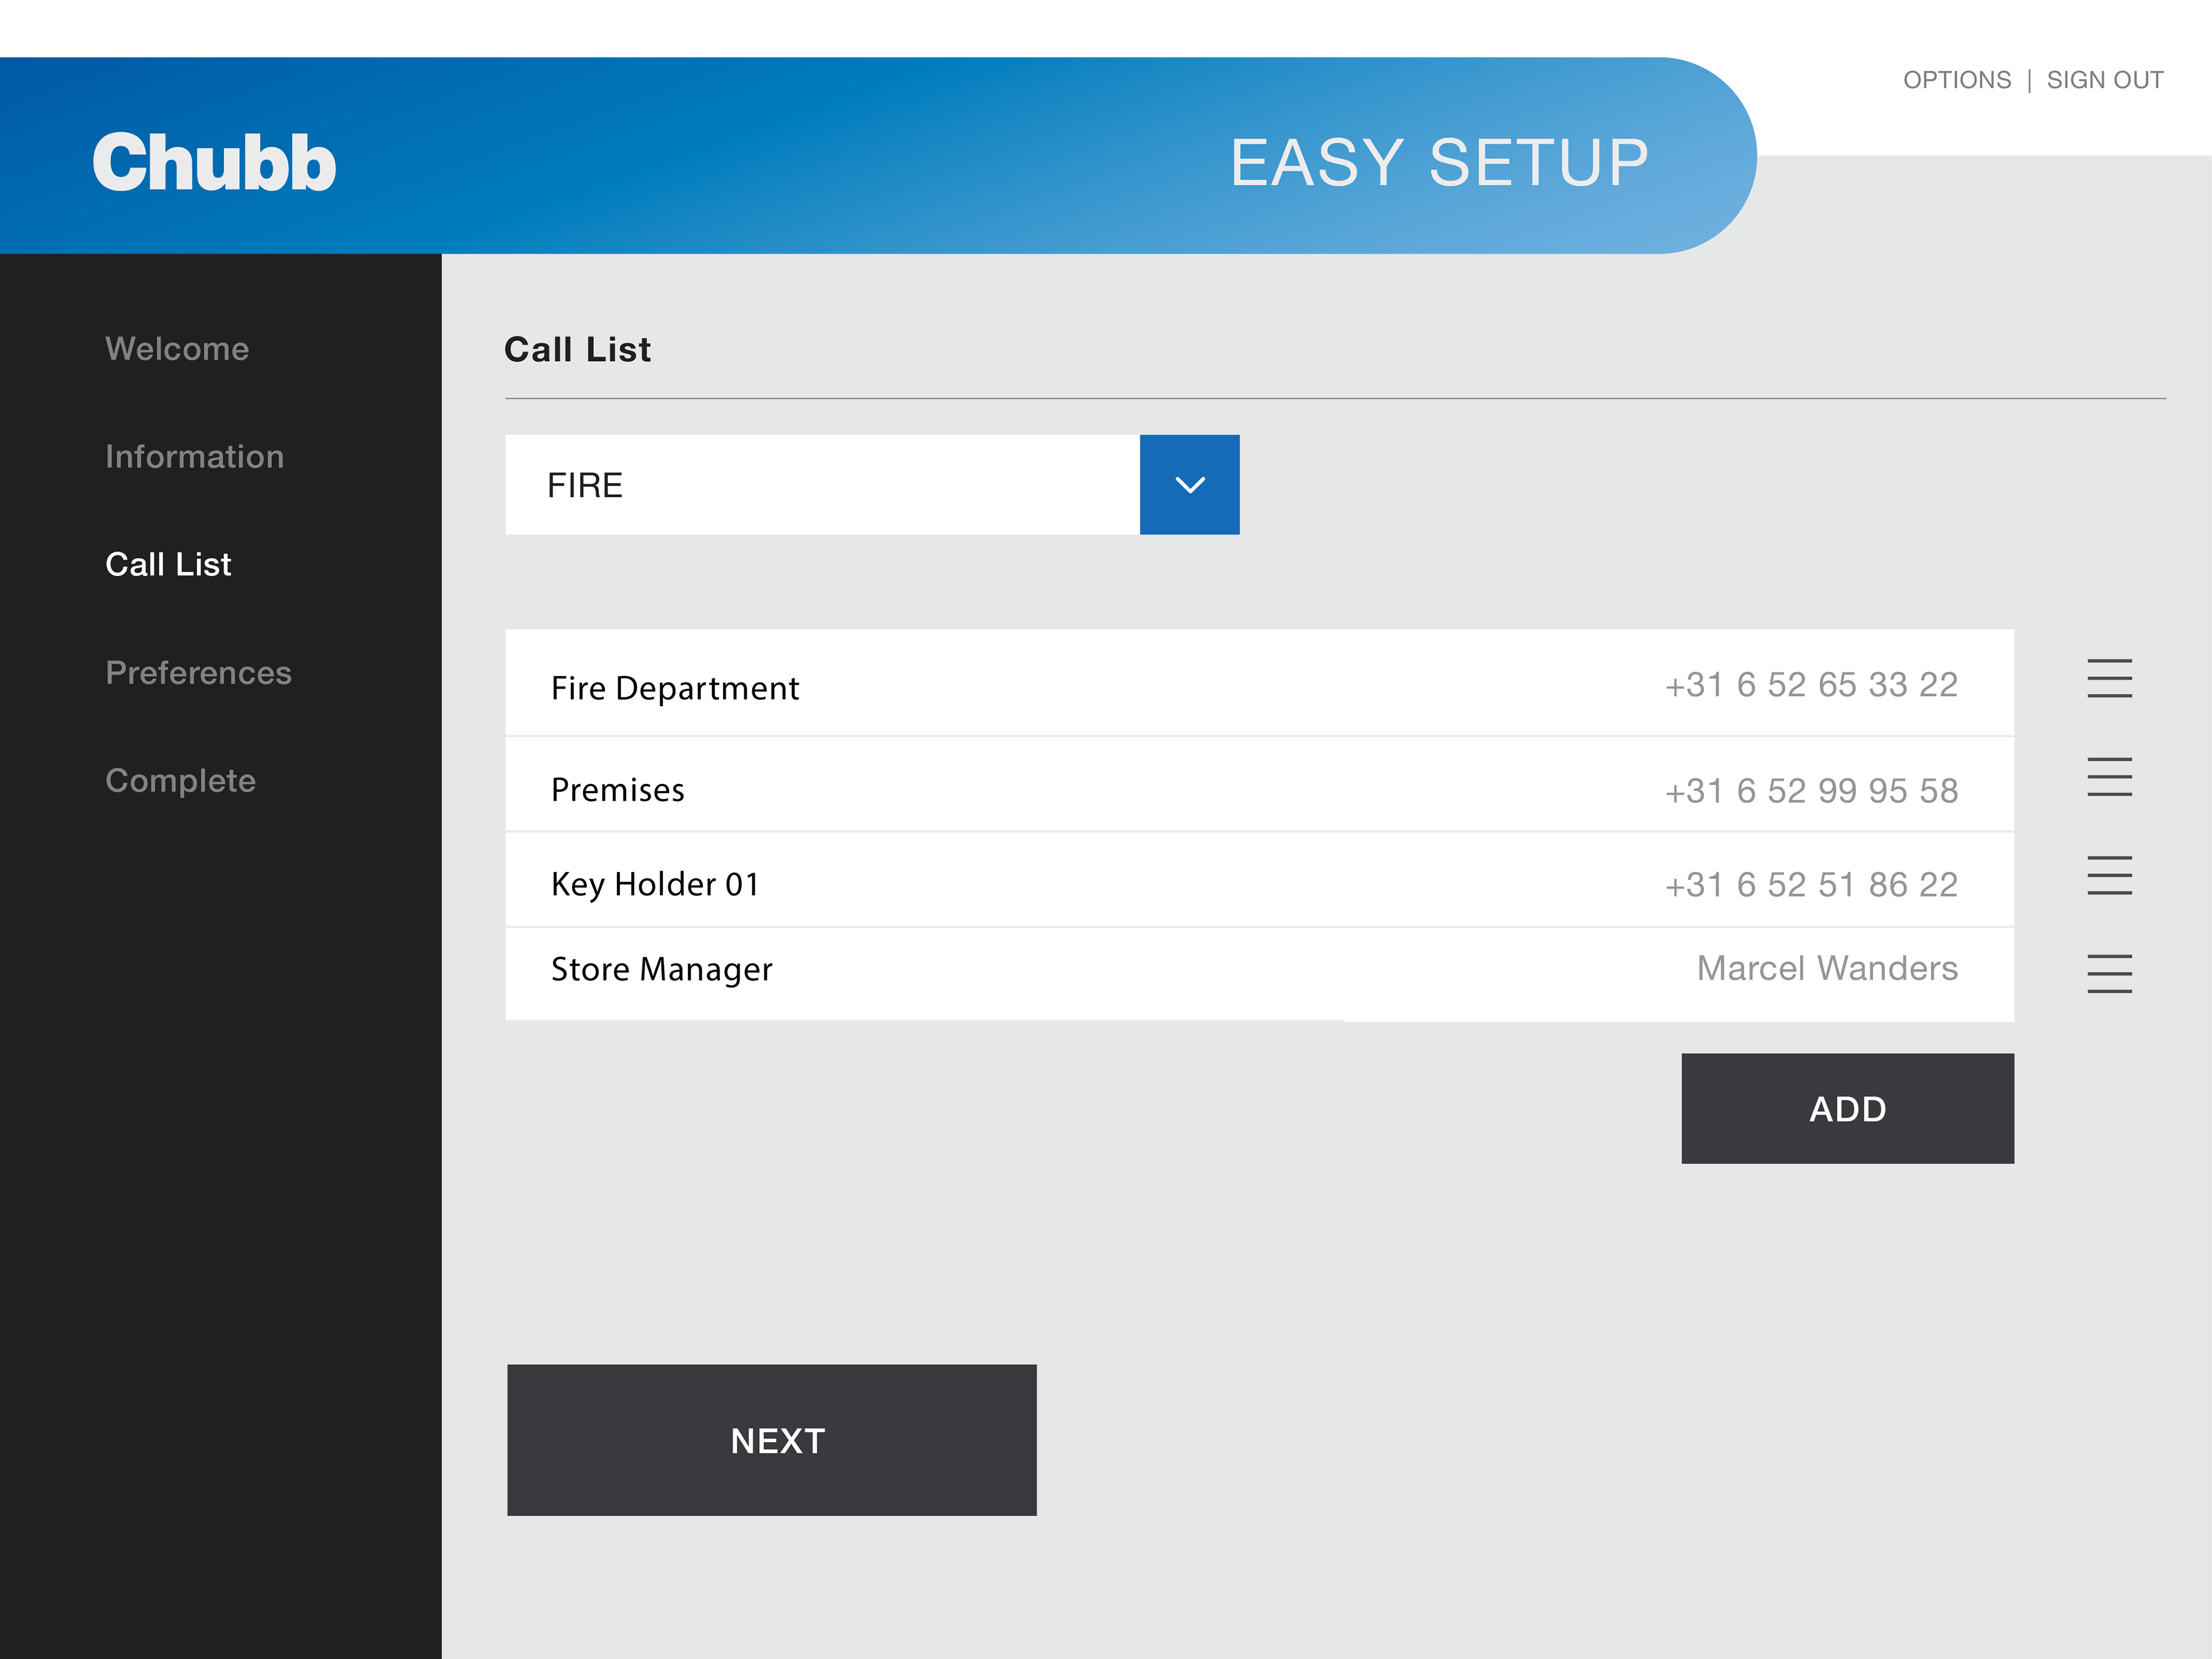Viewport: 2212px width, 1659px height.
Task: Click the reorder handle for Key Holder 01
Action: pyautogui.click(x=2109, y=875)
